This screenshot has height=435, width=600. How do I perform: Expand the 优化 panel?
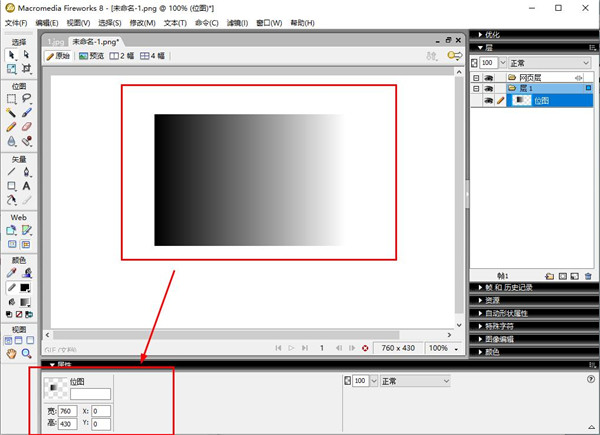[x=492, y=34]
